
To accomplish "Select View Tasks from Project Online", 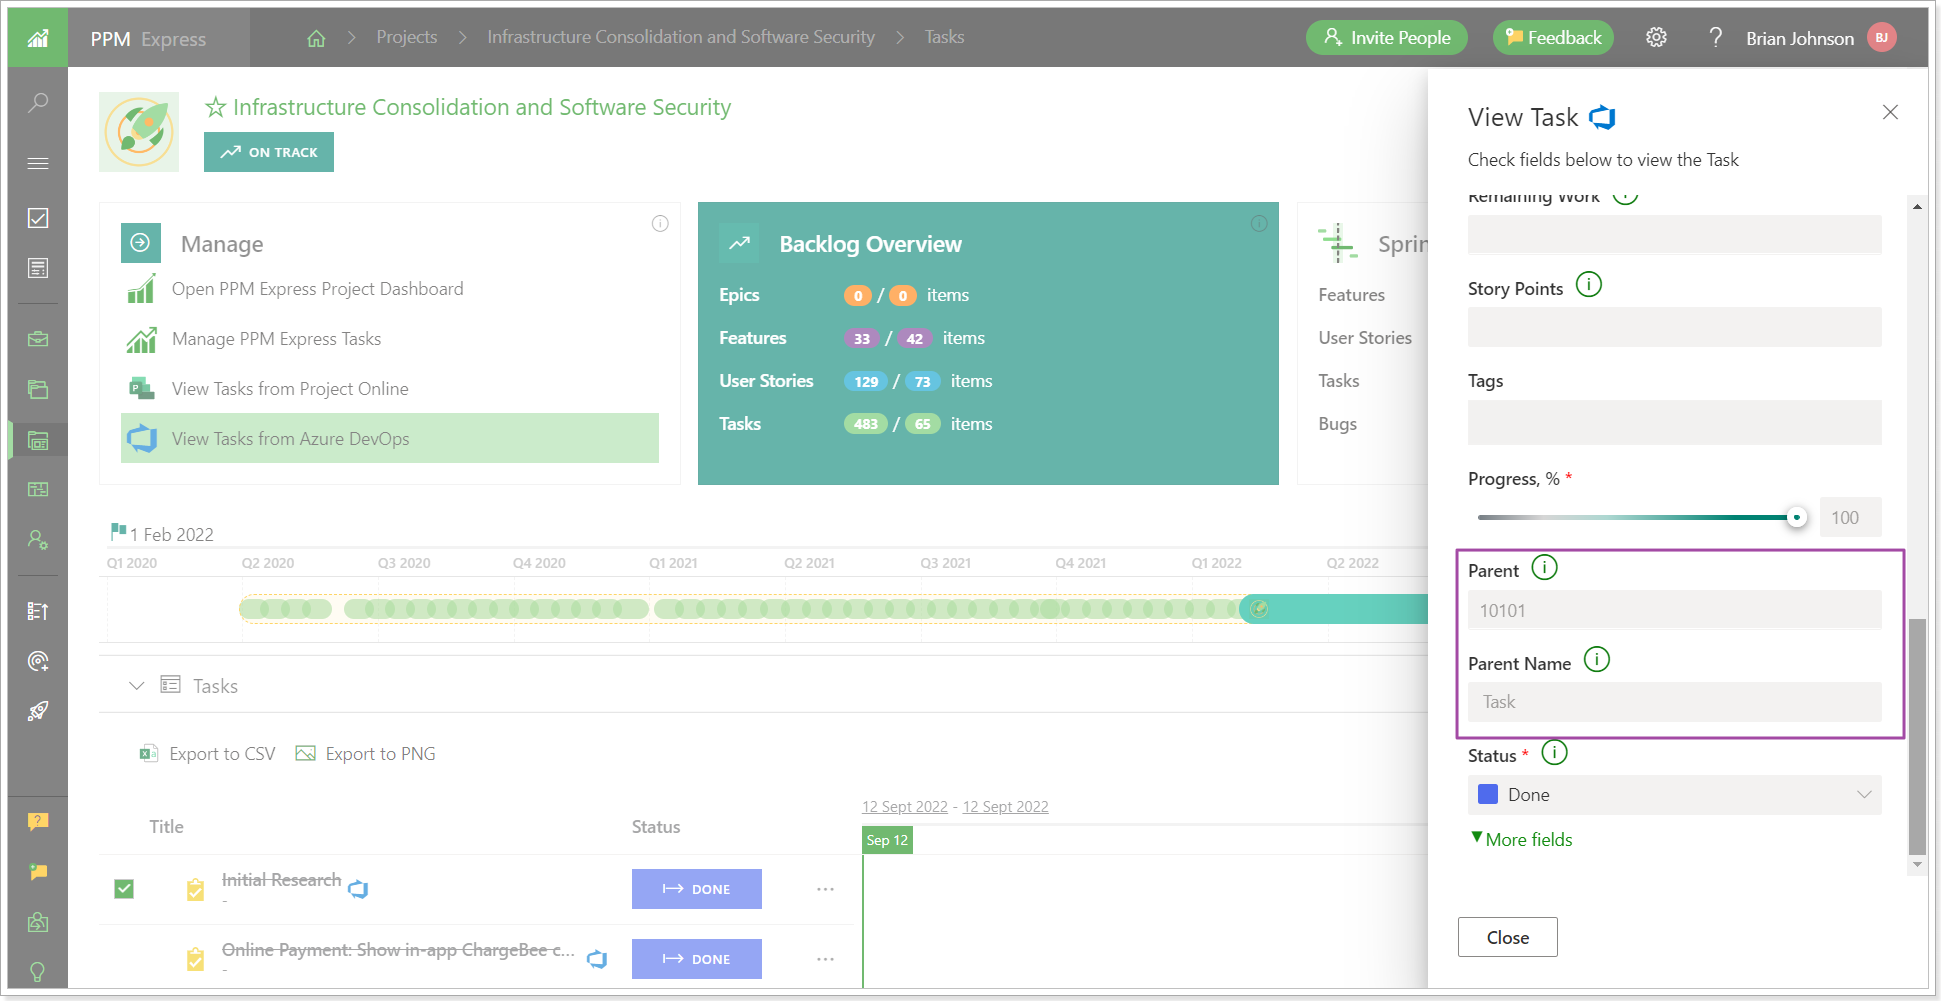I will pos(290,389).
